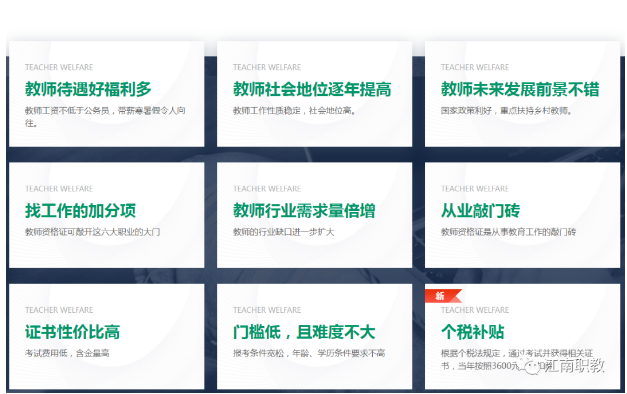Click text 教师资格证可敲开这六大职业的大门
This screenshot has height=394, width=627.
[x=92, y=232]
